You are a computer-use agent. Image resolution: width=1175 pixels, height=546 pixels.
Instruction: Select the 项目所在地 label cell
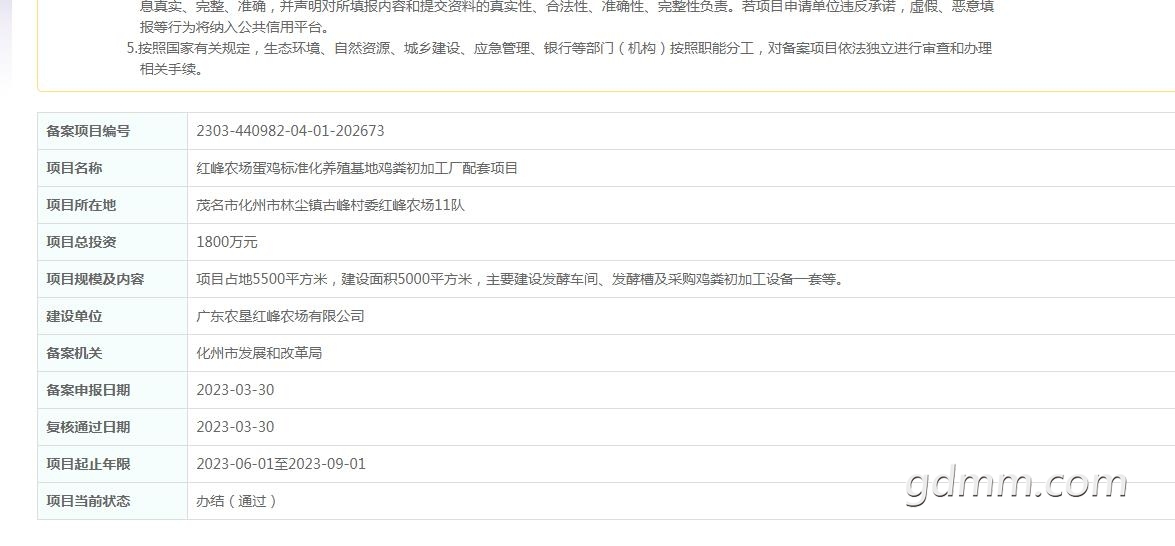112,205
